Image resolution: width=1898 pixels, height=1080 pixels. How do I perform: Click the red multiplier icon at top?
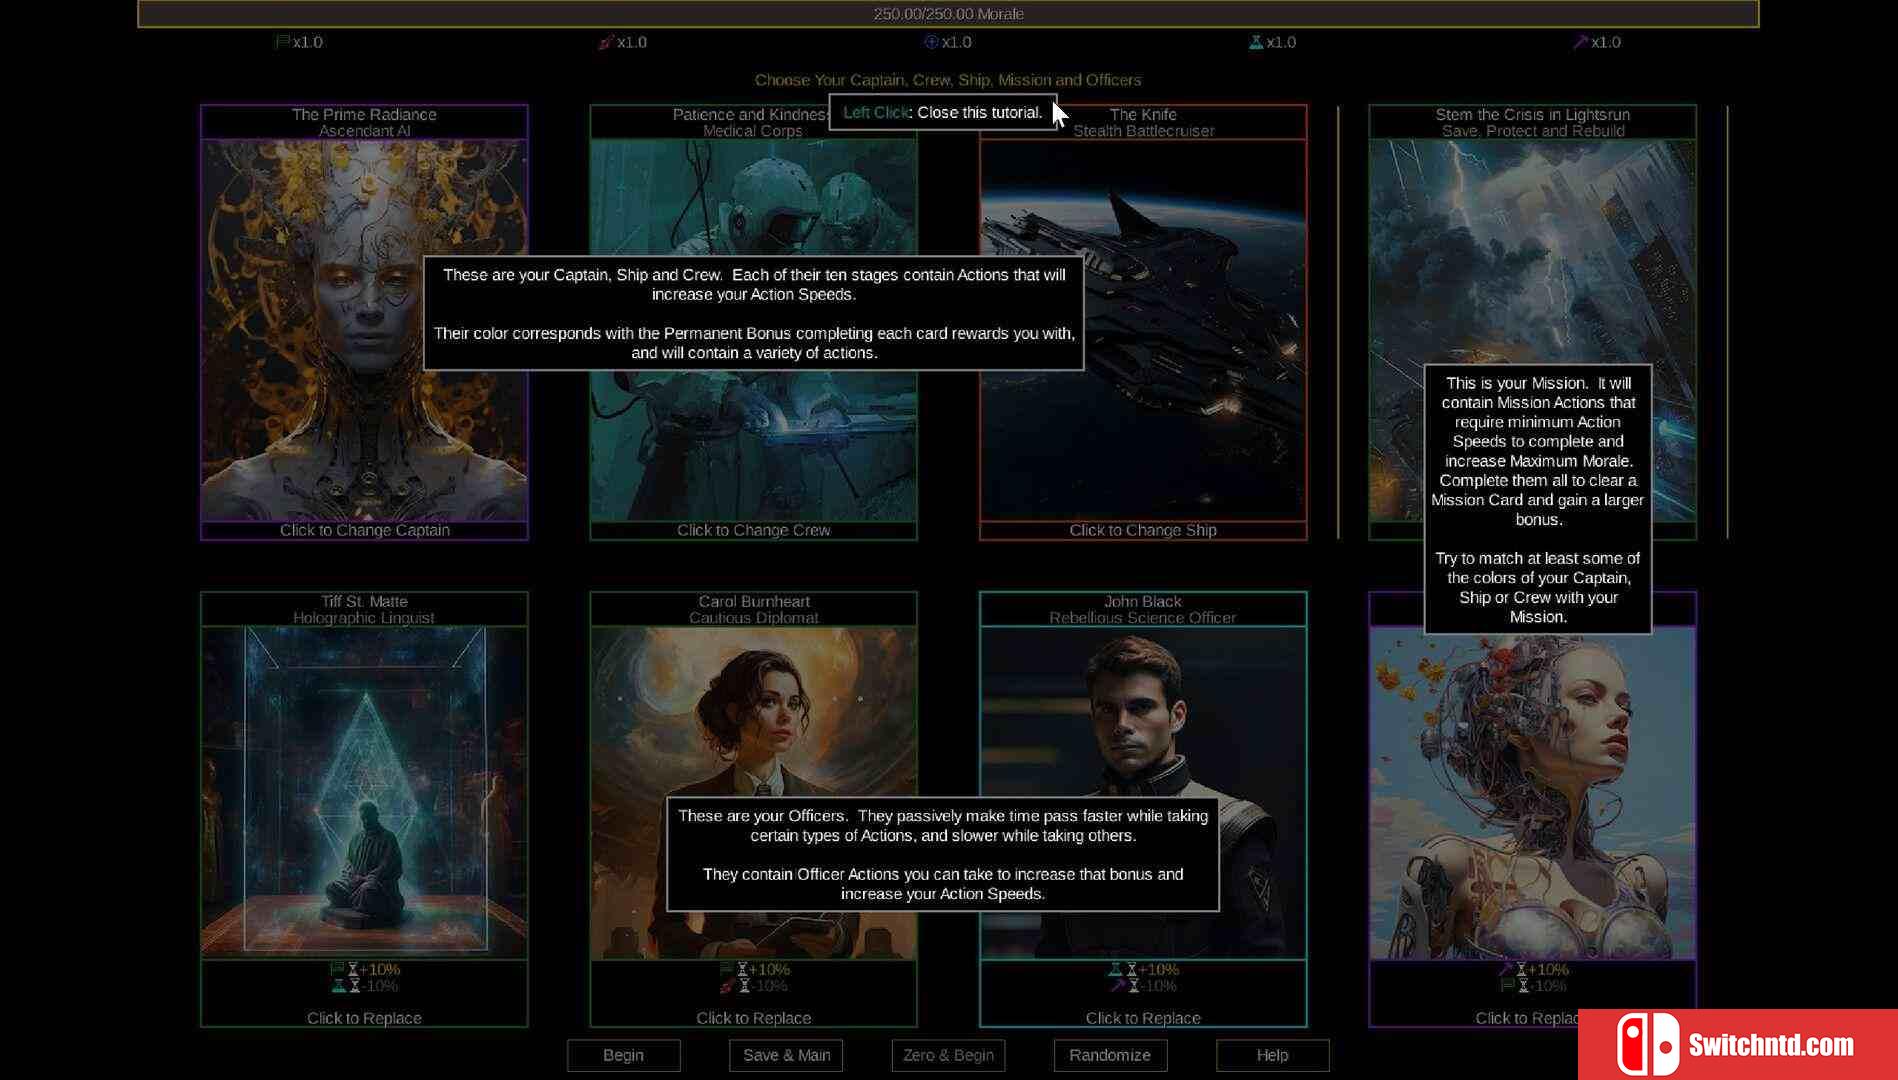coord(605,42)
